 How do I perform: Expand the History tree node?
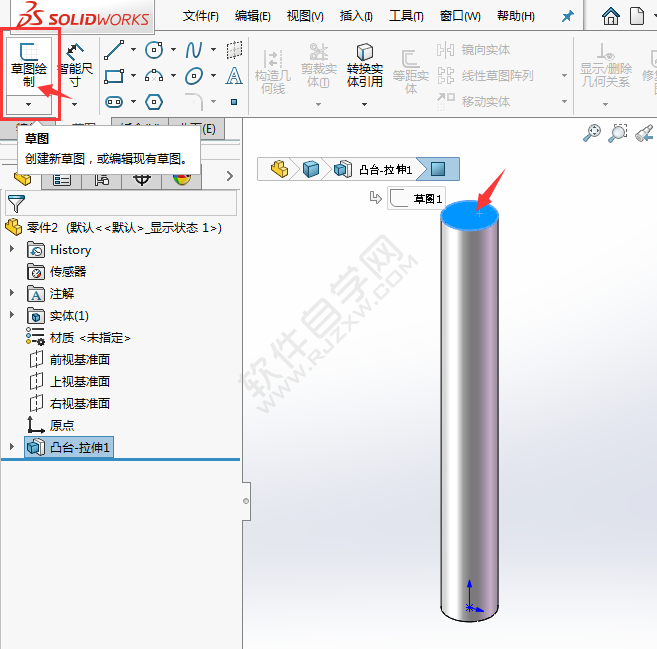(x=12, y=250)
